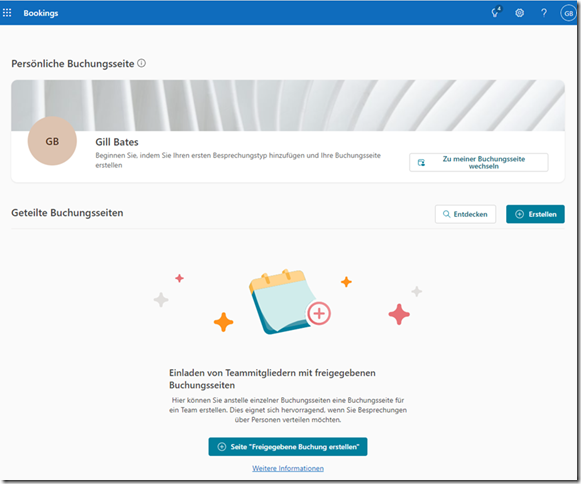581x484 pixels.
Task: Open the app launcher grid icon
Action: [x=7, y=13]
